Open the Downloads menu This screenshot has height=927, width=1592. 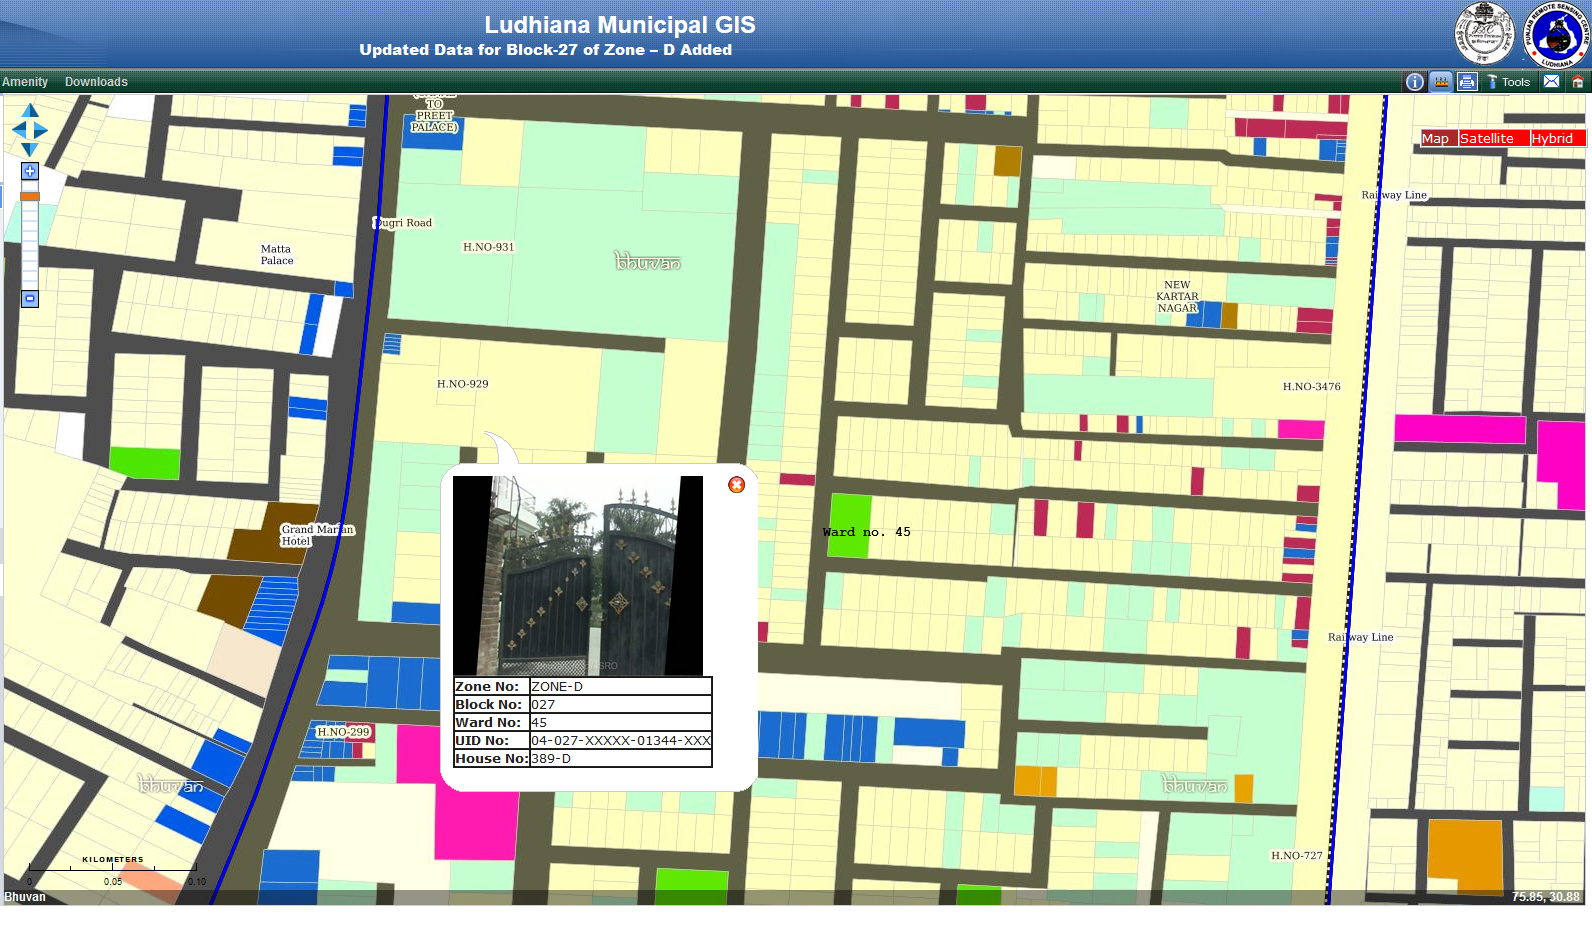96,82
